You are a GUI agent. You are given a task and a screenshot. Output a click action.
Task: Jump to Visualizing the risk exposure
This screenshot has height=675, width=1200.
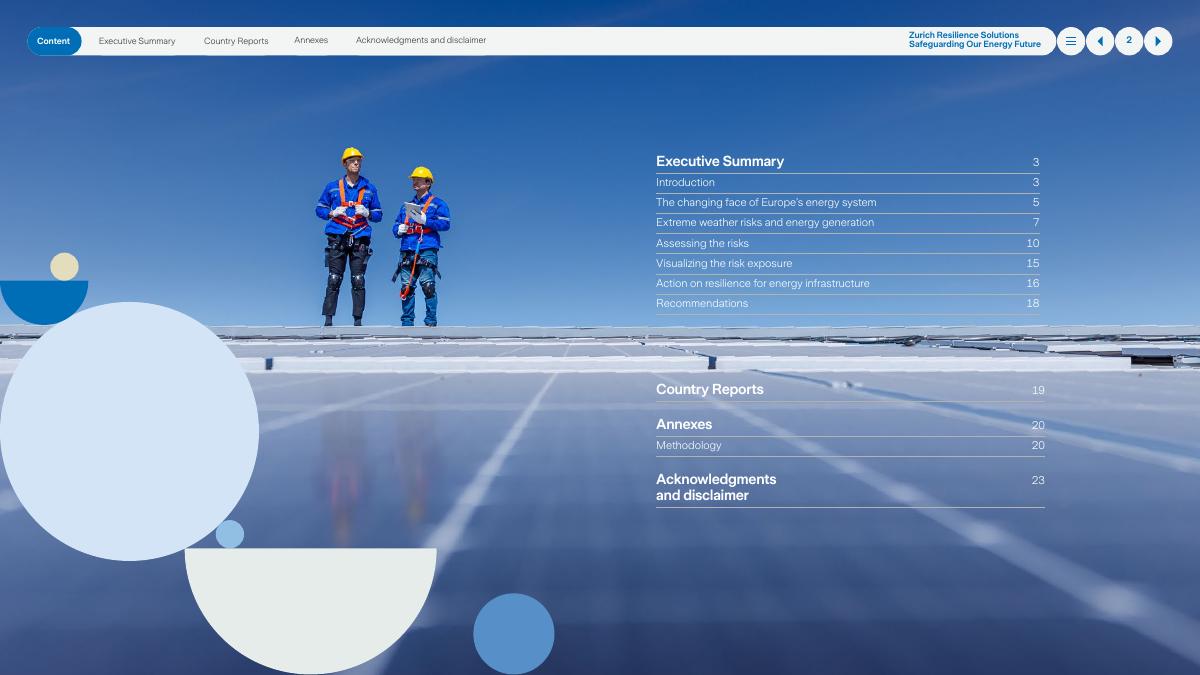724,264
